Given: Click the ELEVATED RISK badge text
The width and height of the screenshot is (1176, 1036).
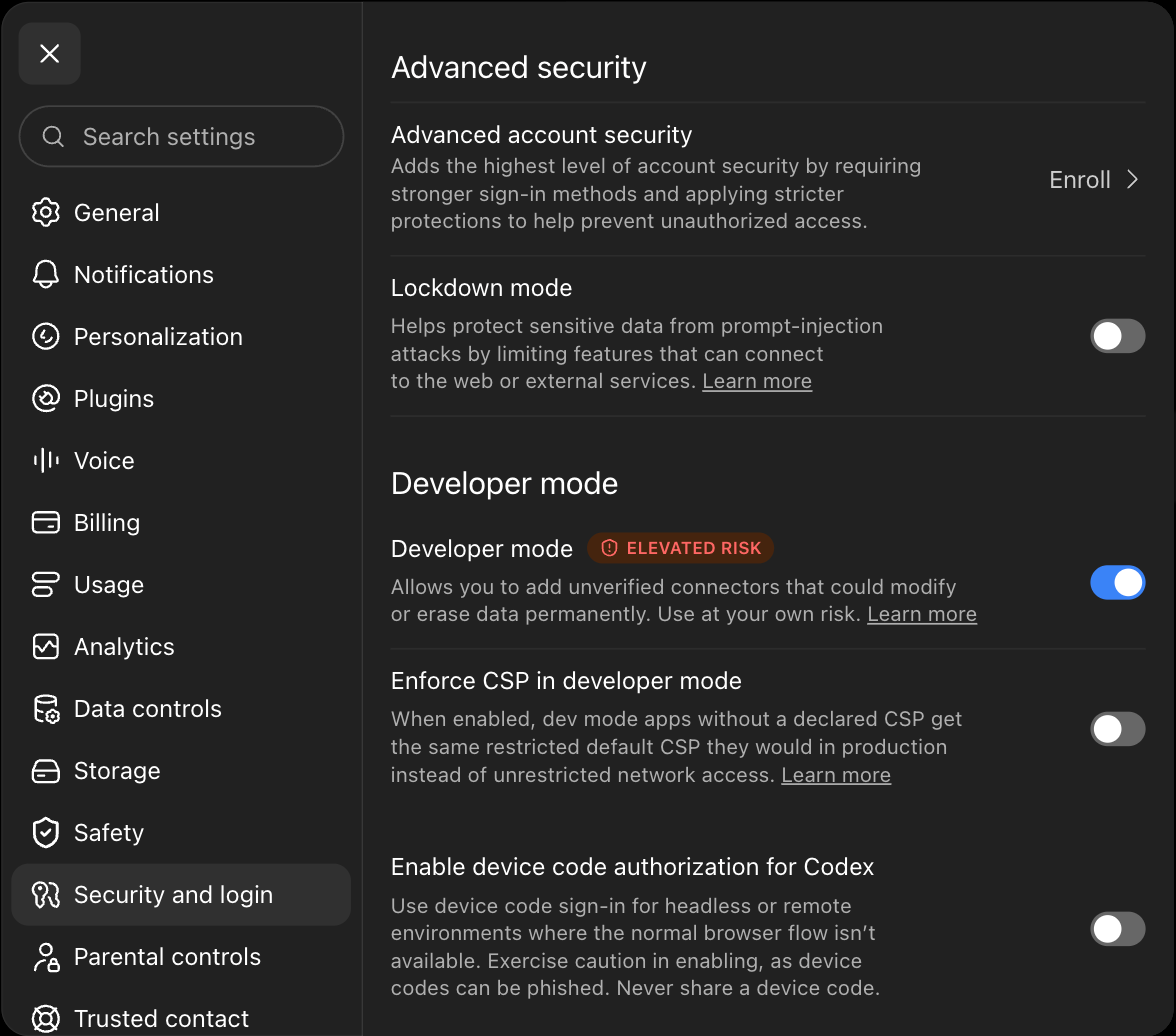Looking at the screenshot, I should 694,548.
